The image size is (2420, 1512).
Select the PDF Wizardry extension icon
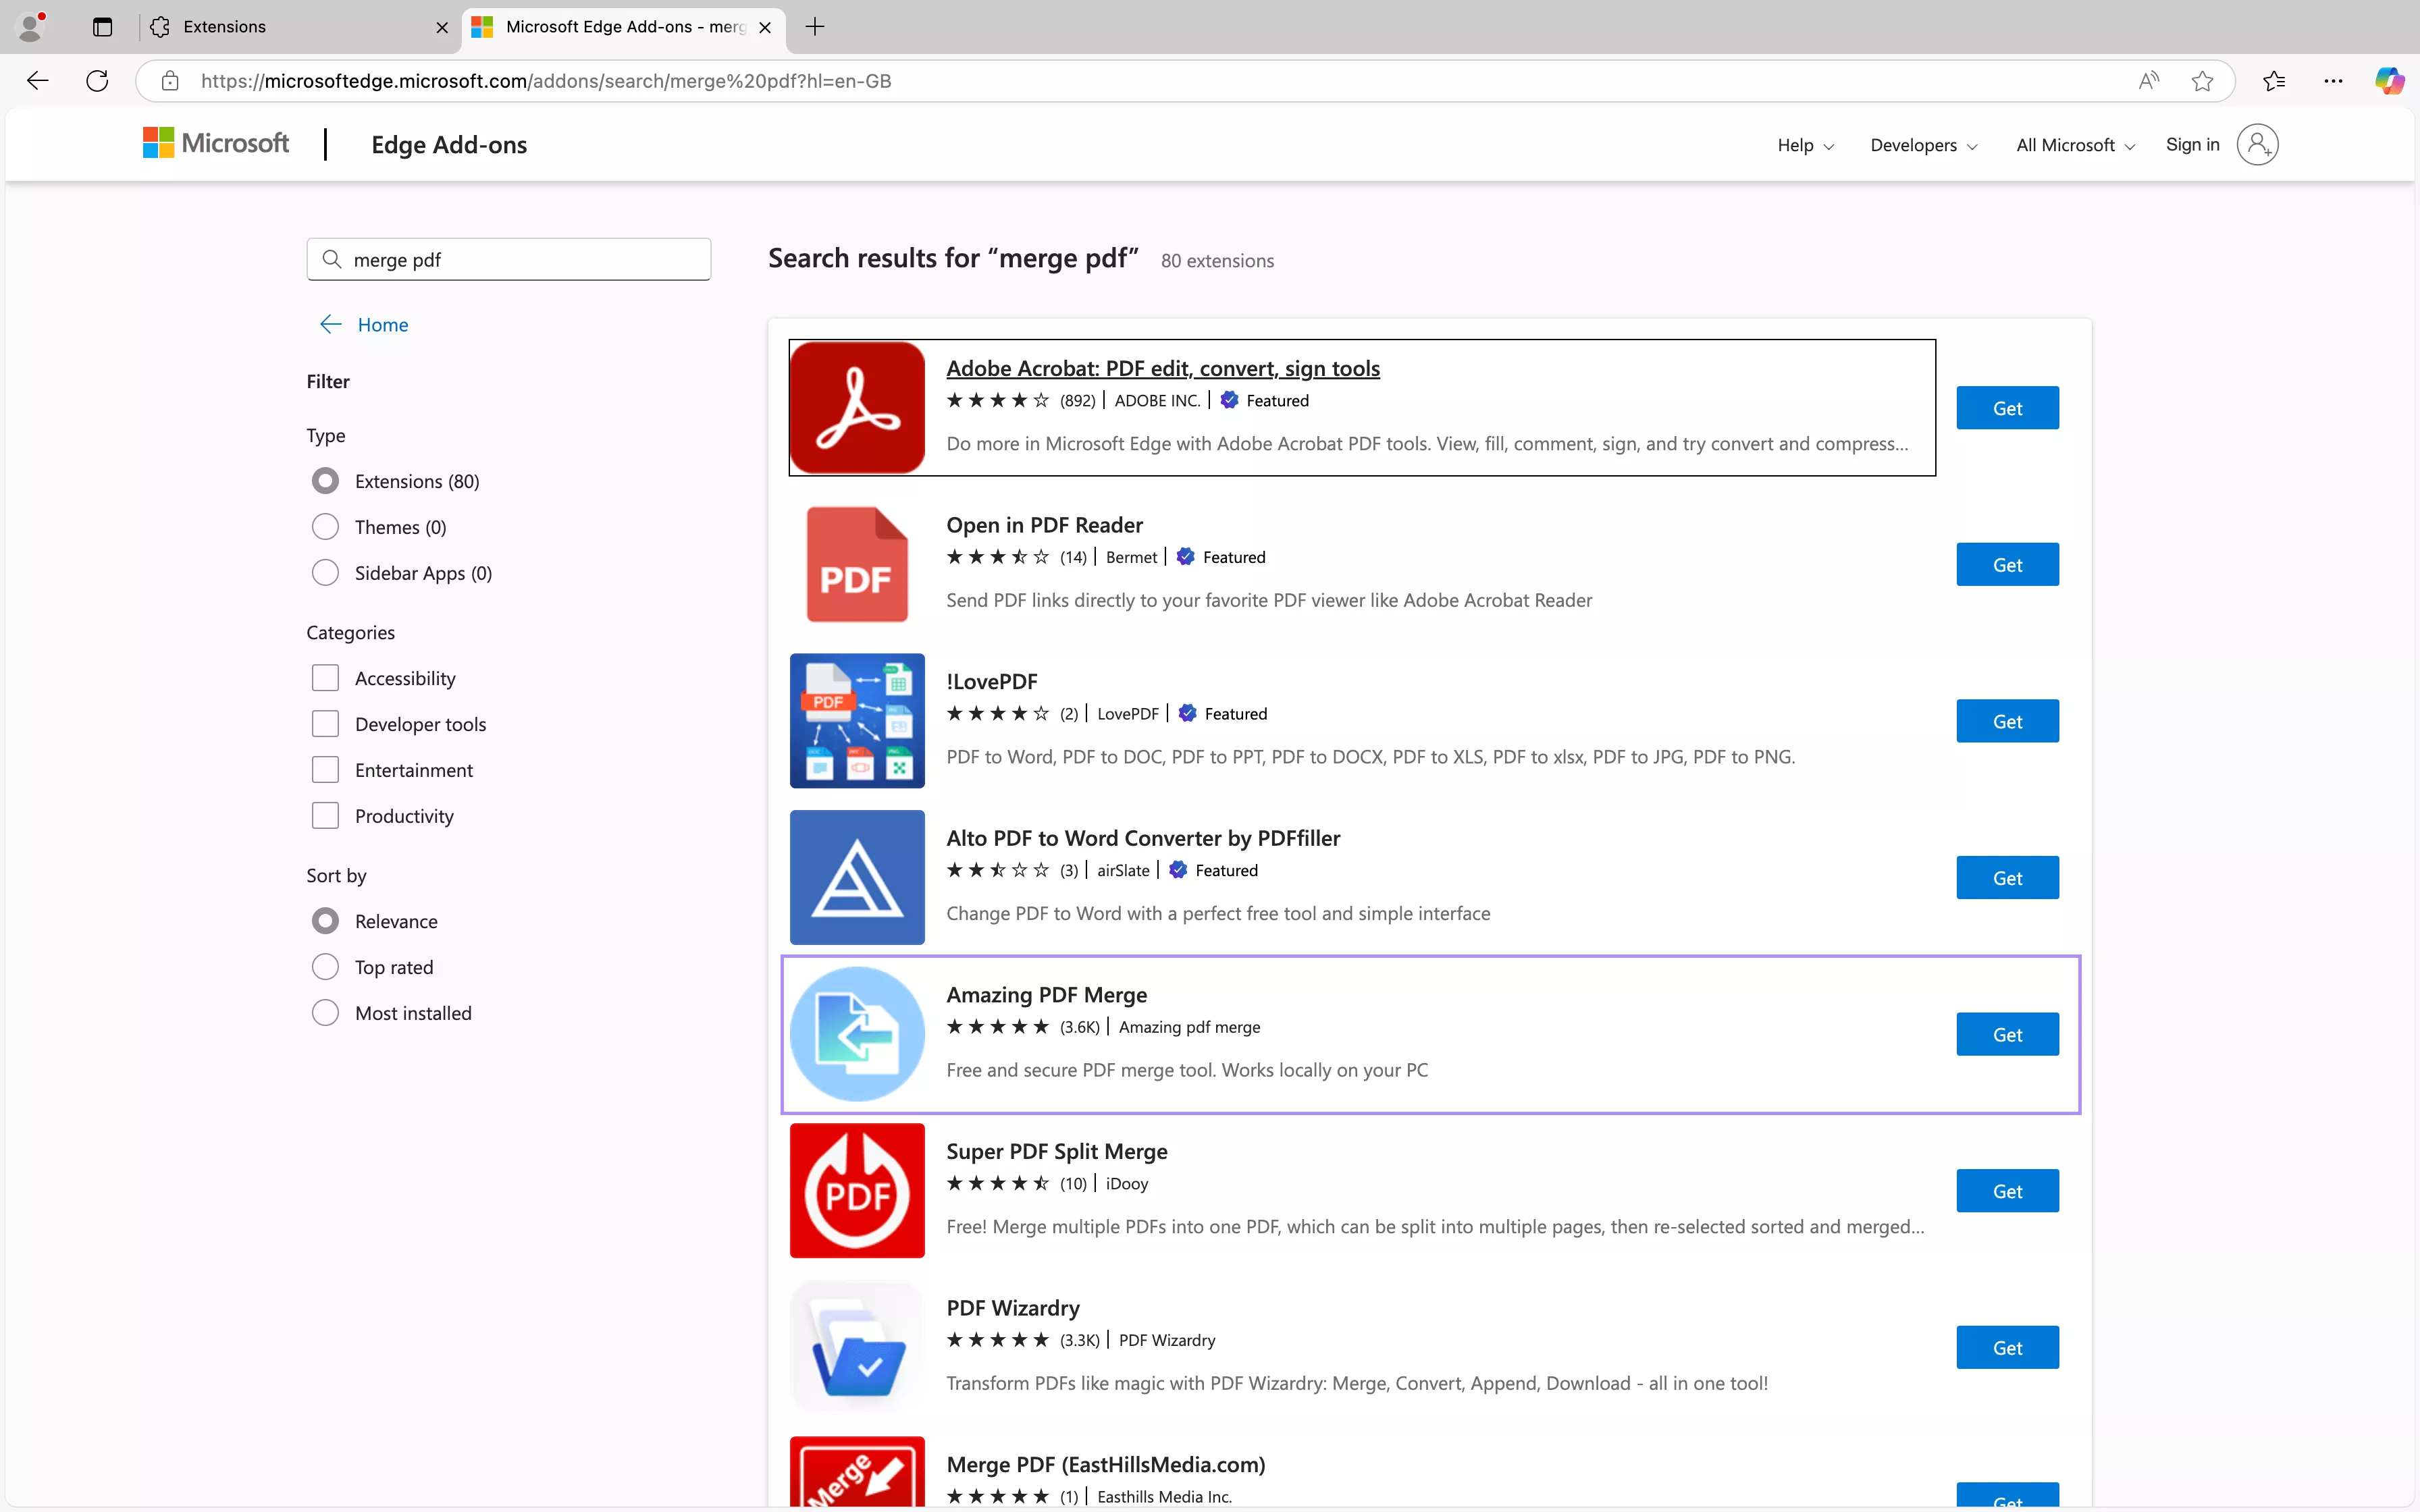856,1346
